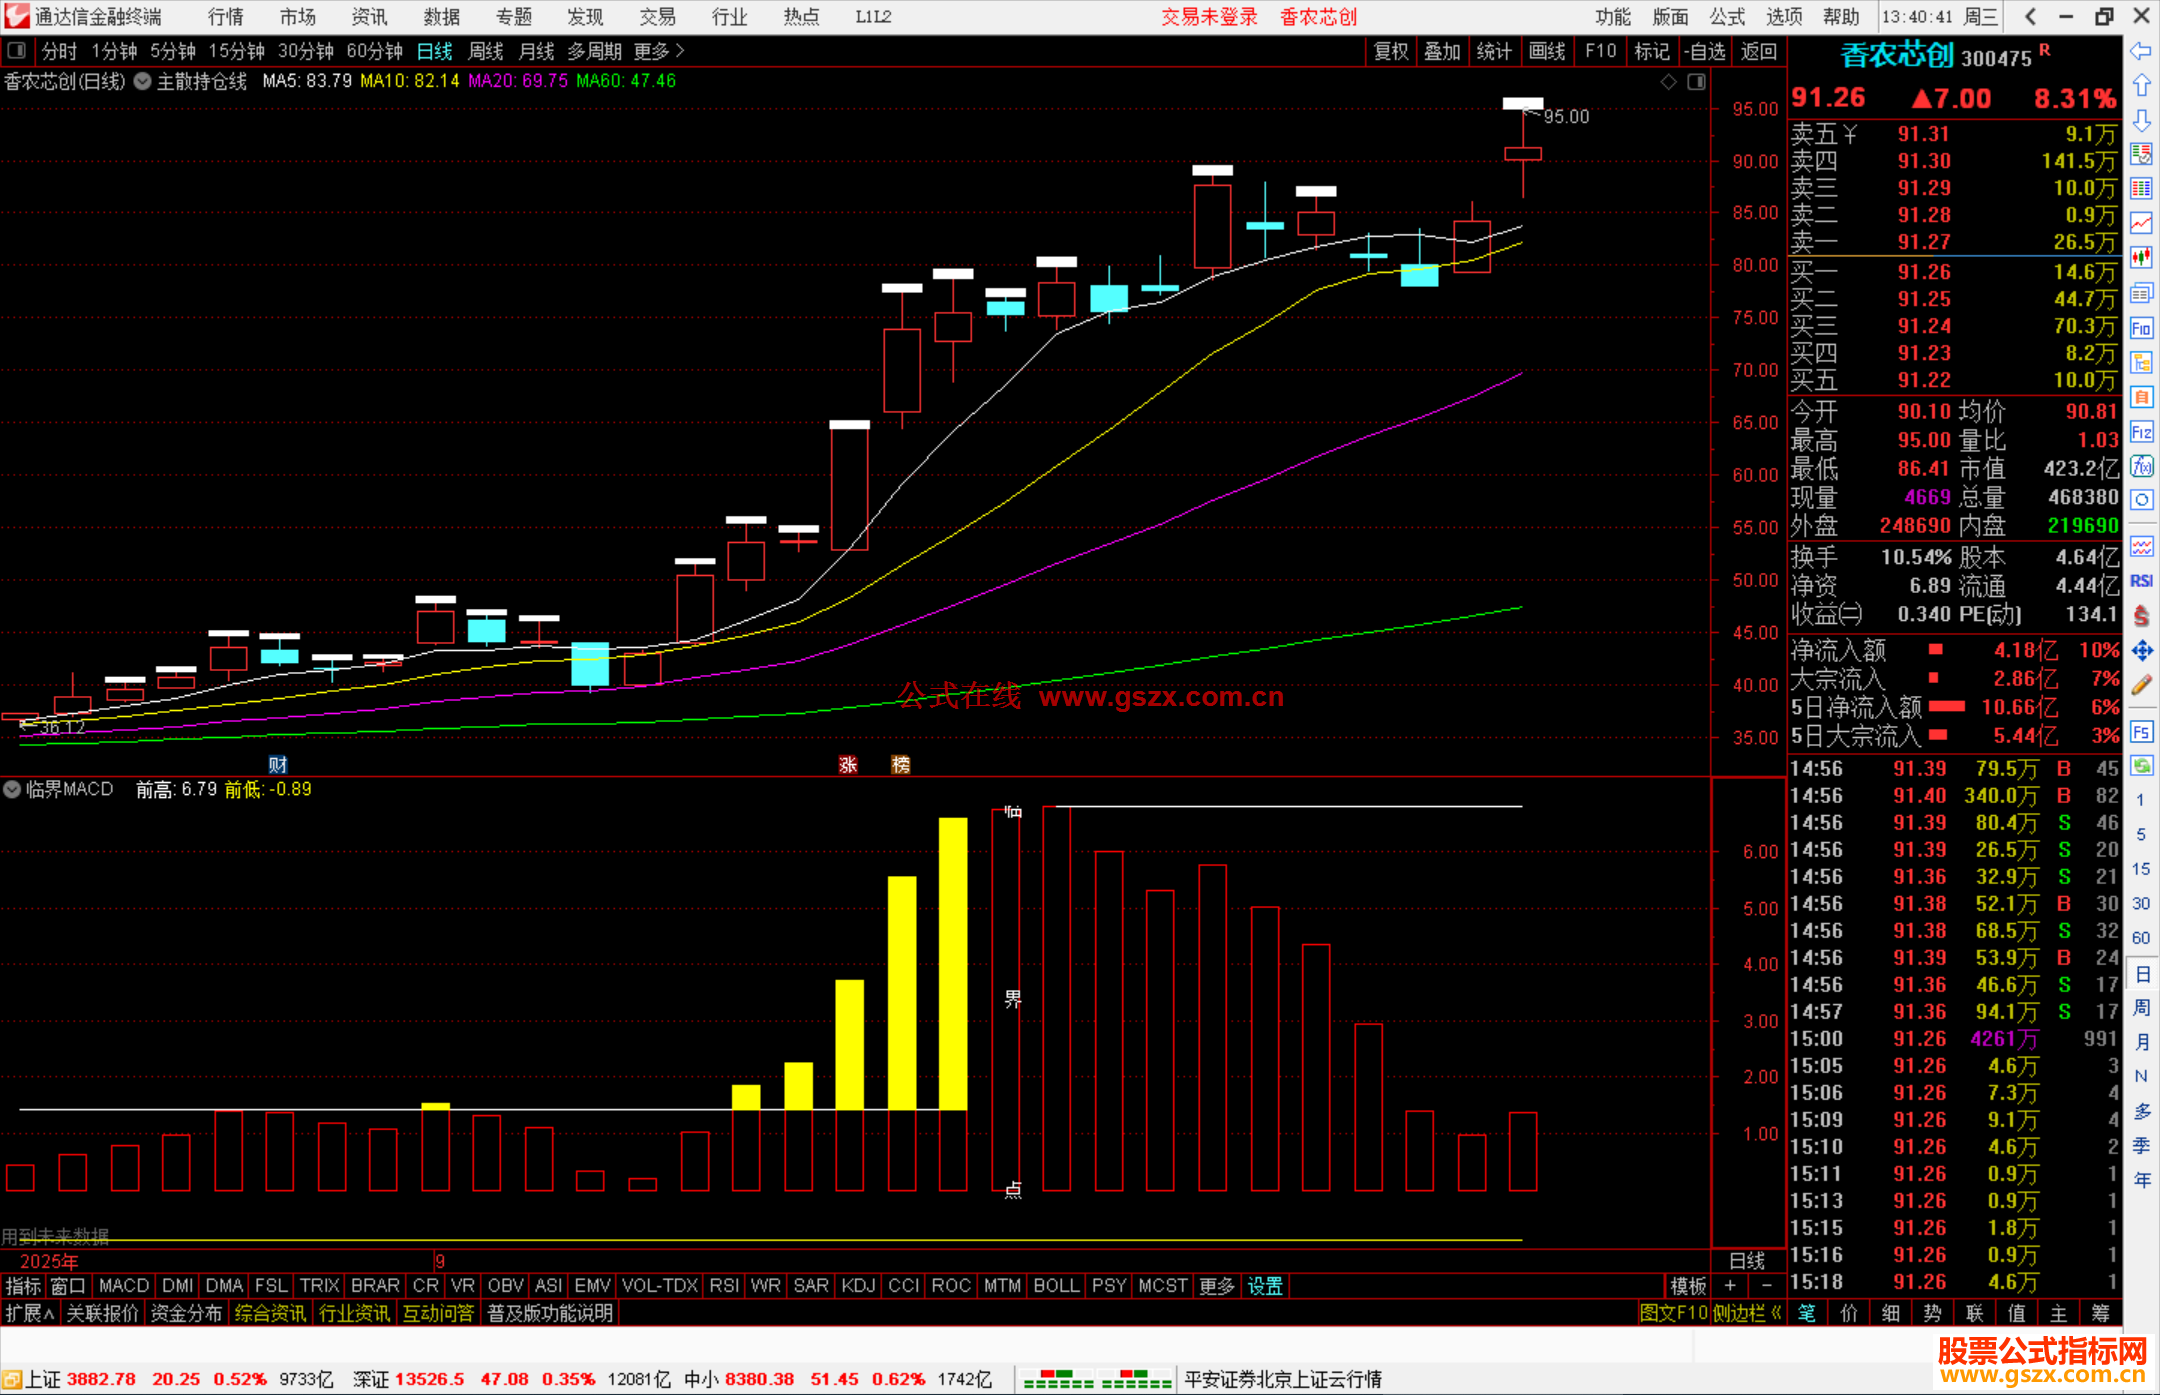Click the intraday trend line chart icon
The width and height of the screenshot is (2160, 1395).
(2141, 223)
